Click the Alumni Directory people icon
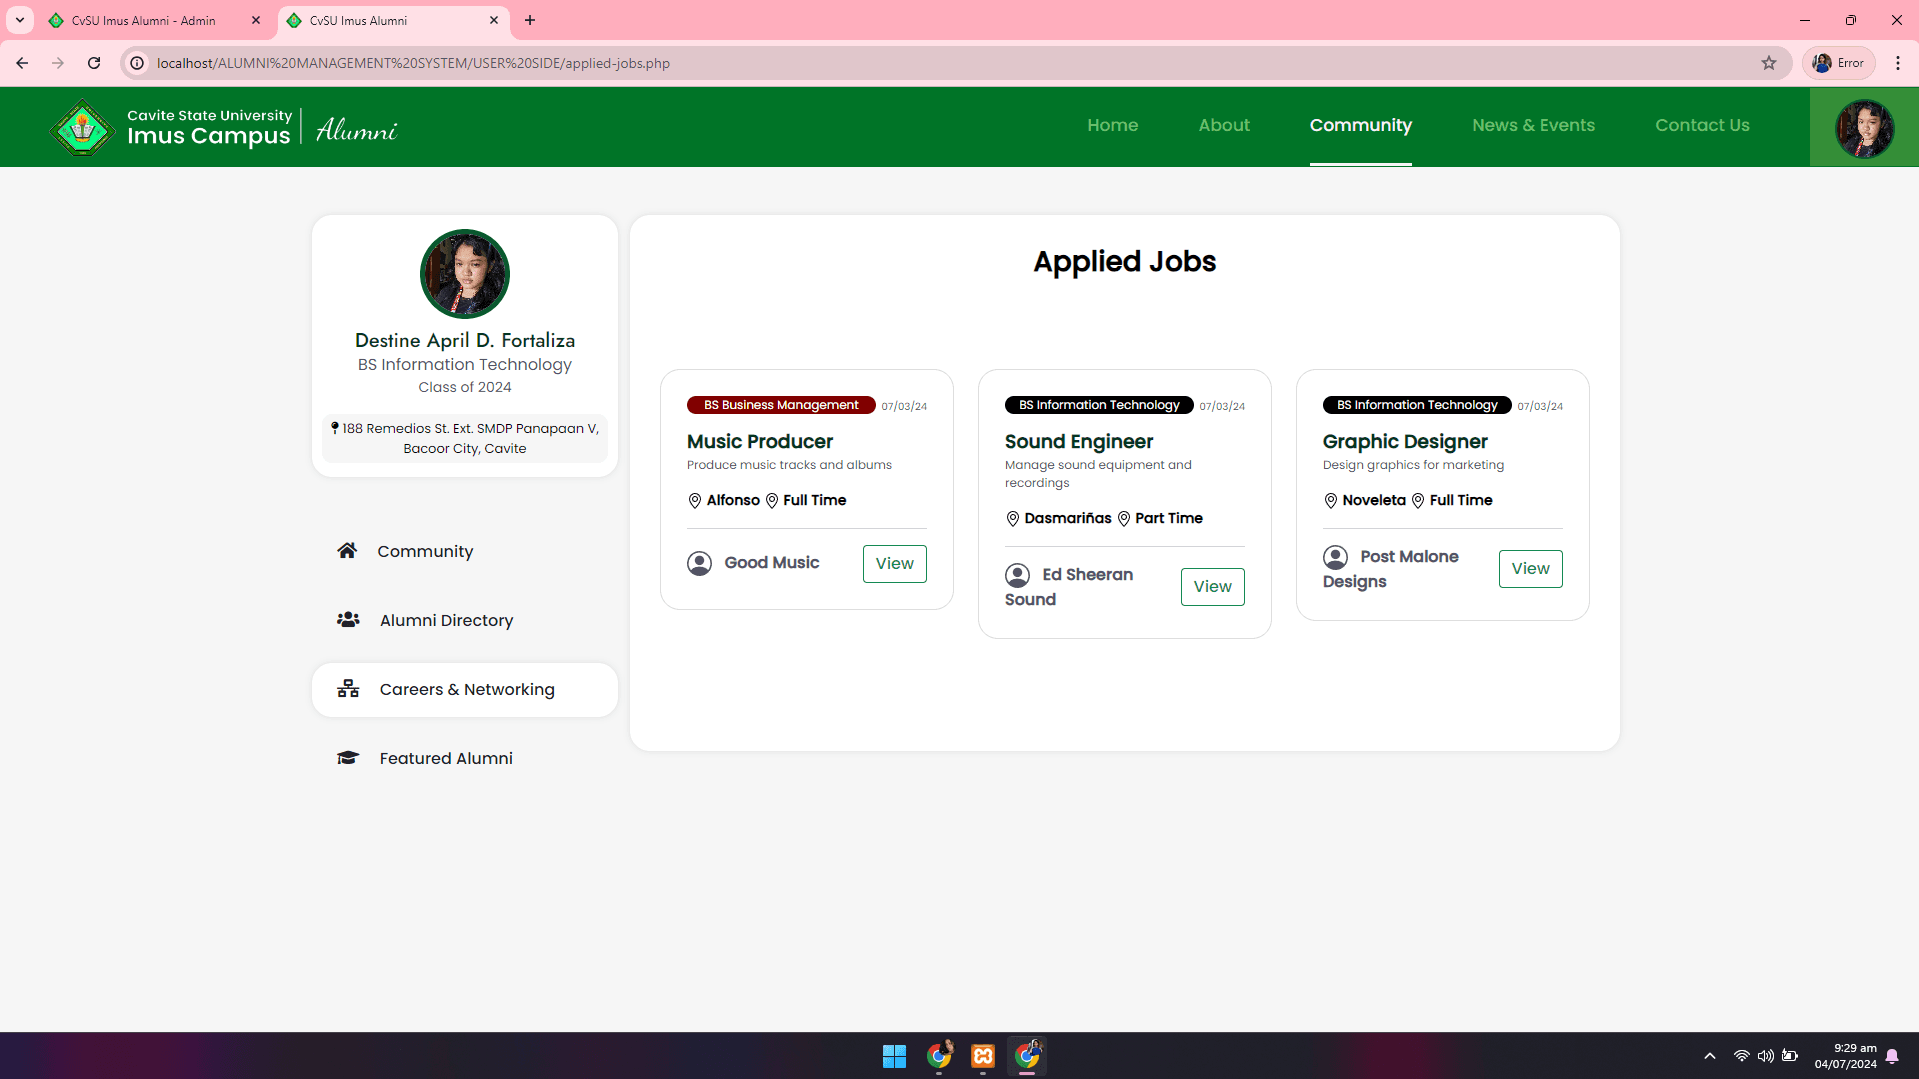The height and width of the screenshot is (1079, 1919). [x=348, y=620]
